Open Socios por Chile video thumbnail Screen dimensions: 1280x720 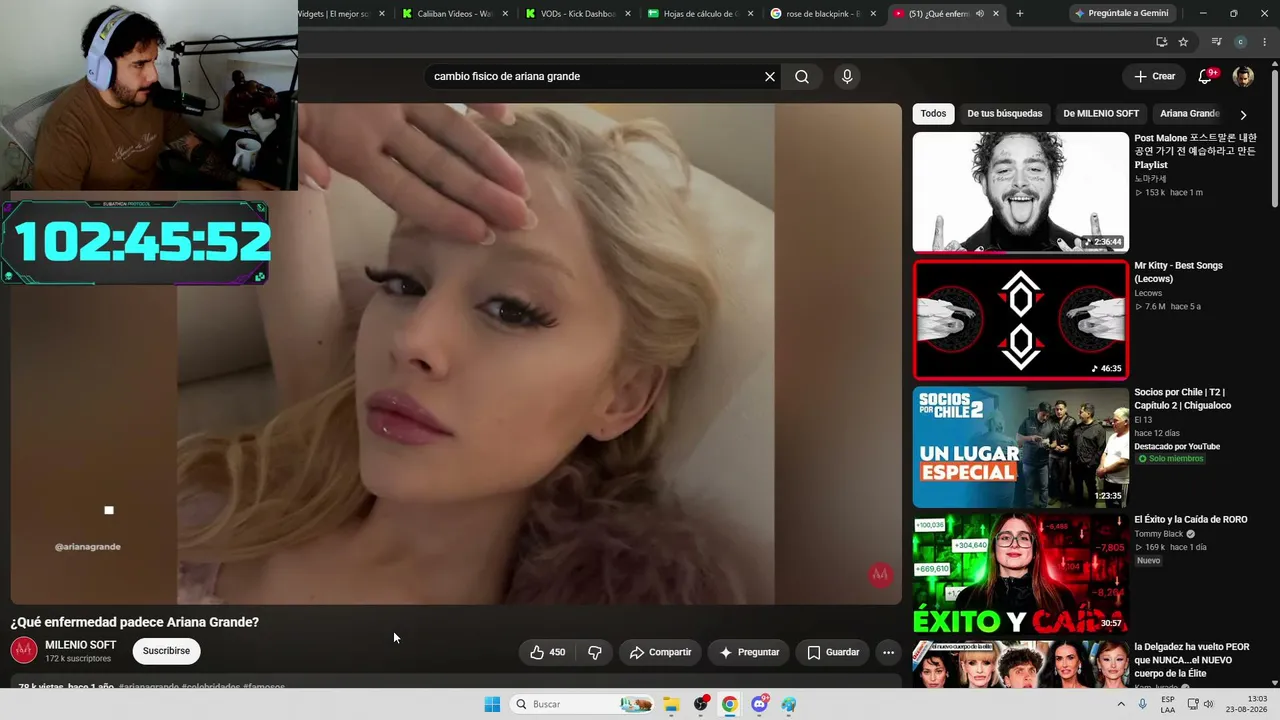point(1020,447)
